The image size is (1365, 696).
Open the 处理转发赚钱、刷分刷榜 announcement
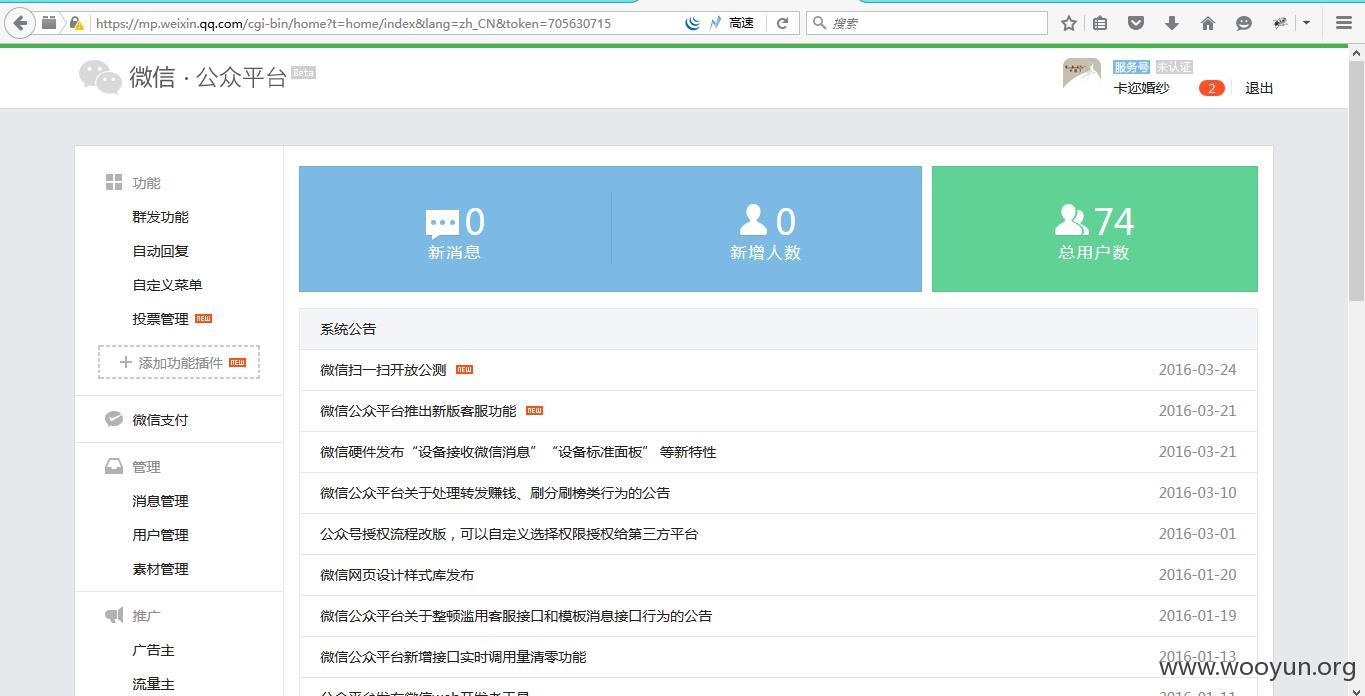(495, 493)
